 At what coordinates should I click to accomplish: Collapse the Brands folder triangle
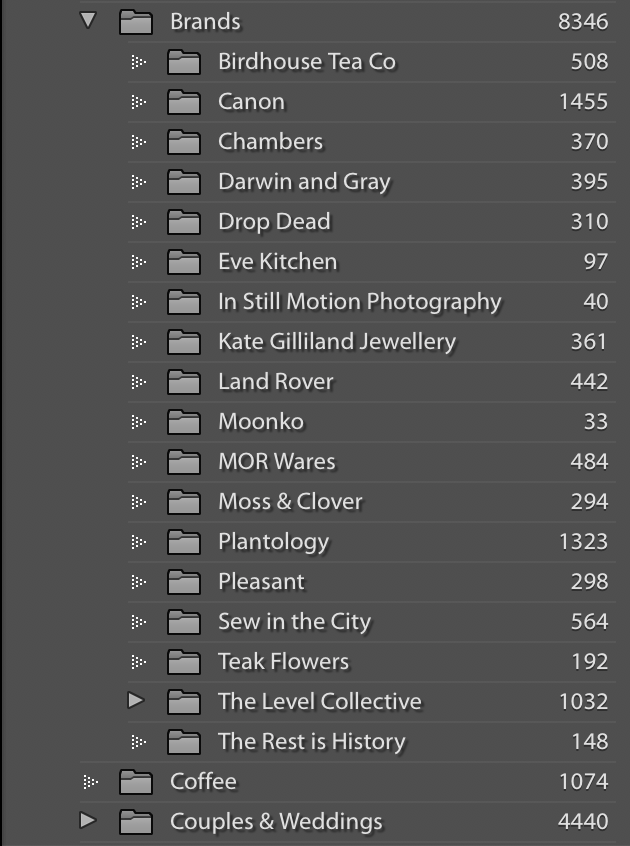pos(88,21)
